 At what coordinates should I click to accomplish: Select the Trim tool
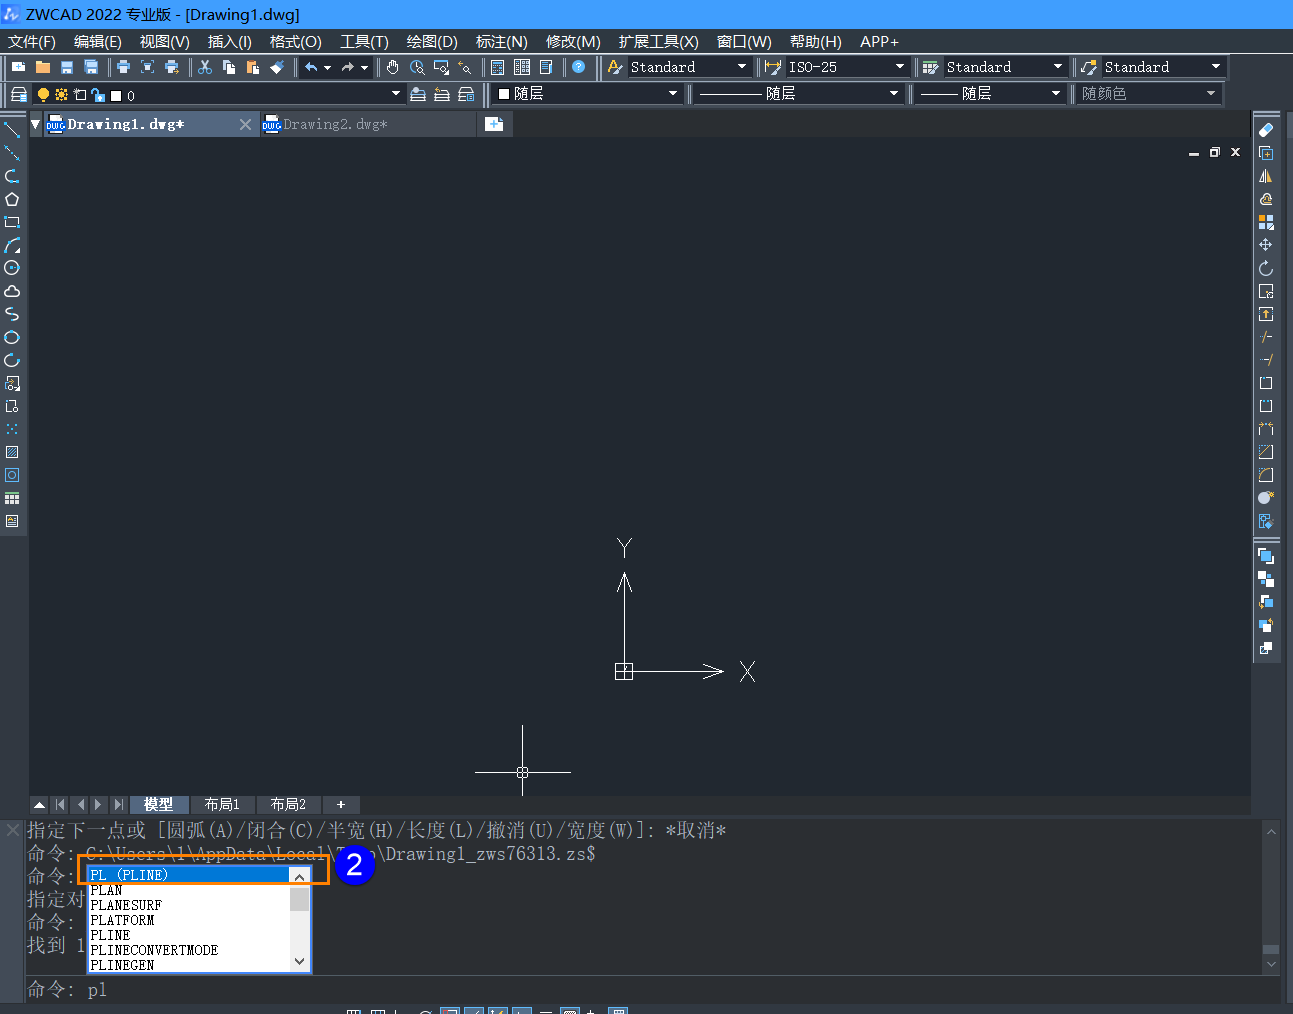1266,337
